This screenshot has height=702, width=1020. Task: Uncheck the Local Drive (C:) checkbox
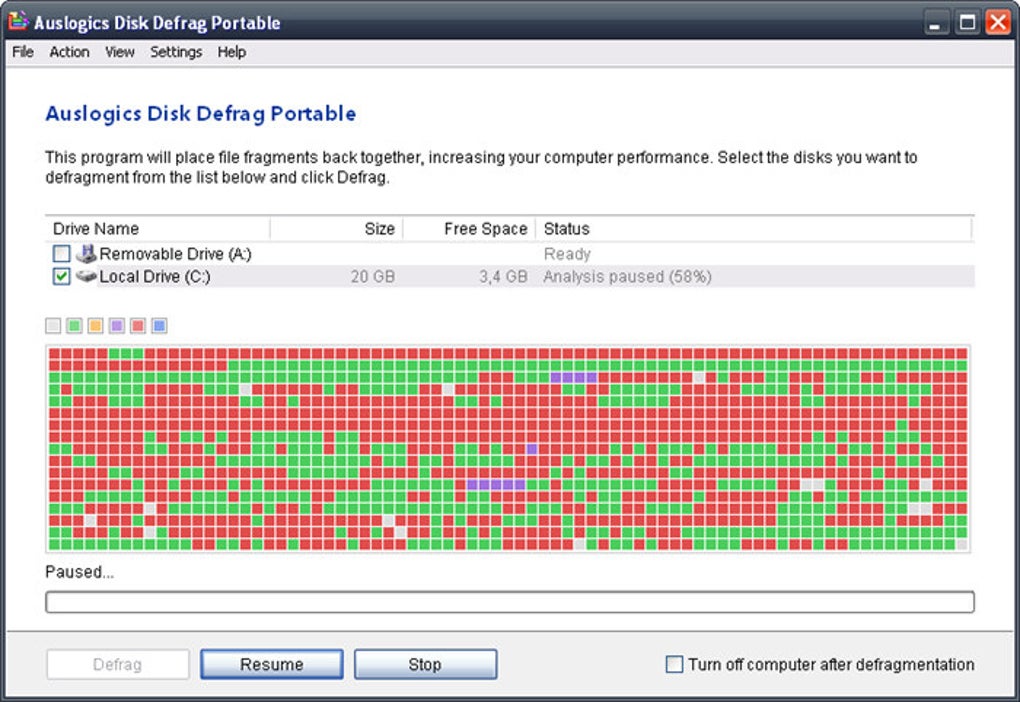[61, 277]
